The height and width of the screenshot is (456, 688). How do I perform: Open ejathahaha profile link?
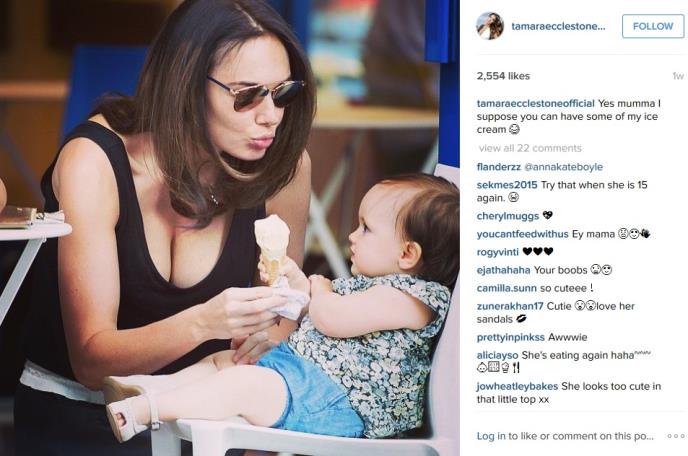pyautogui.click(x=503, y=270)
